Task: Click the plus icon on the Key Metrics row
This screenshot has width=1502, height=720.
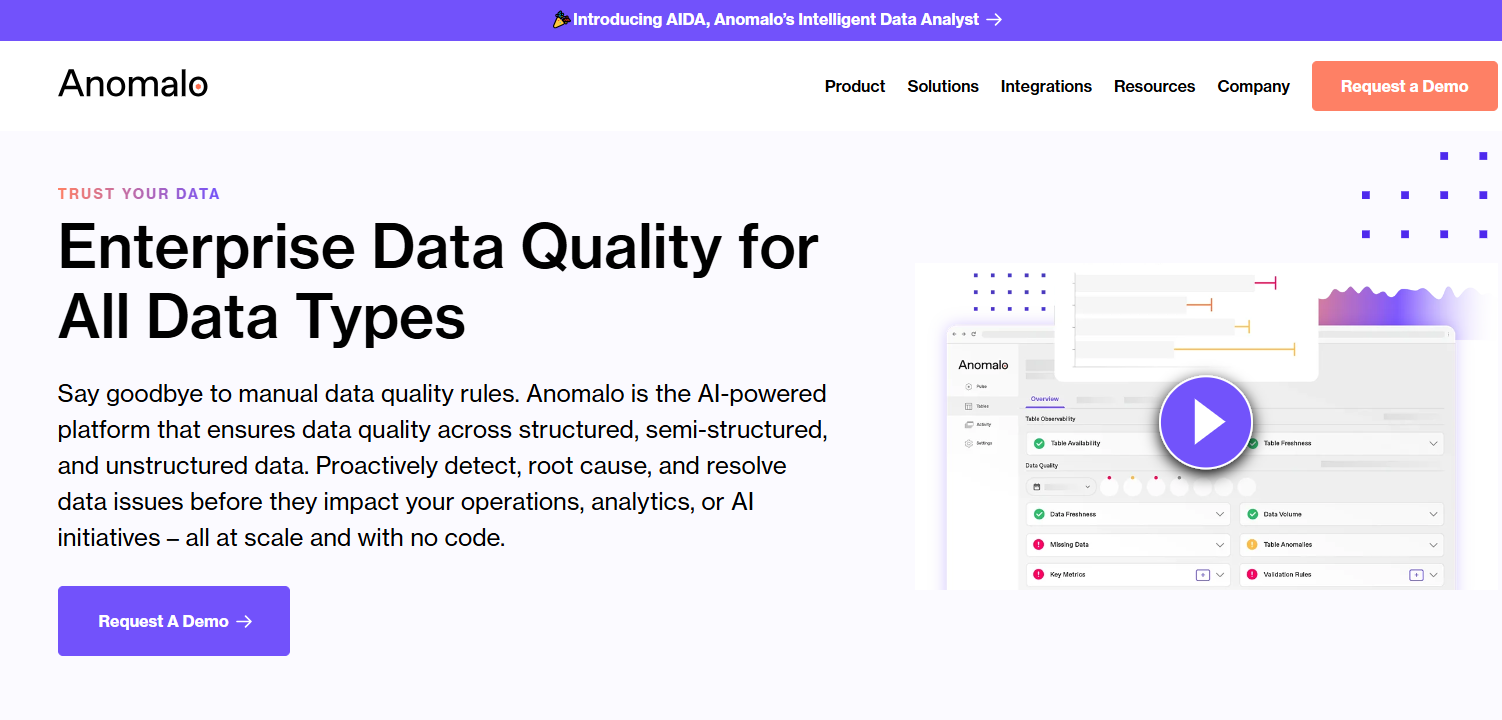Action: (x=1203, y=575)
